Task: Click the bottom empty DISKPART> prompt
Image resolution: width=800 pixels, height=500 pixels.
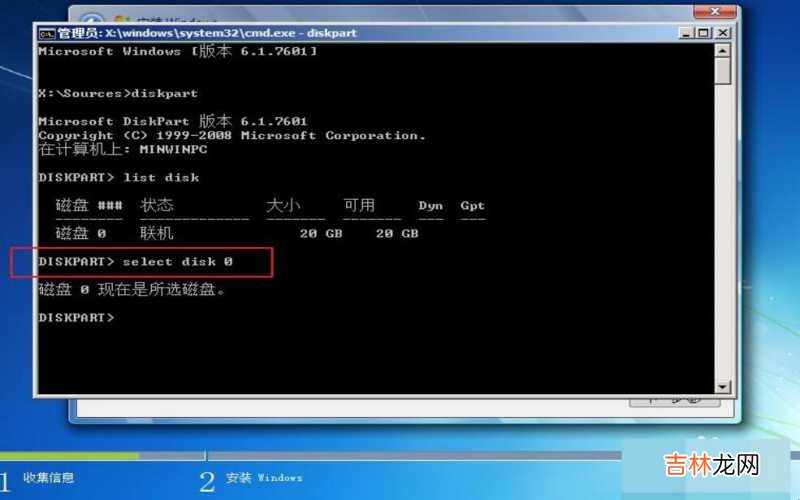Action: (77, 317)
